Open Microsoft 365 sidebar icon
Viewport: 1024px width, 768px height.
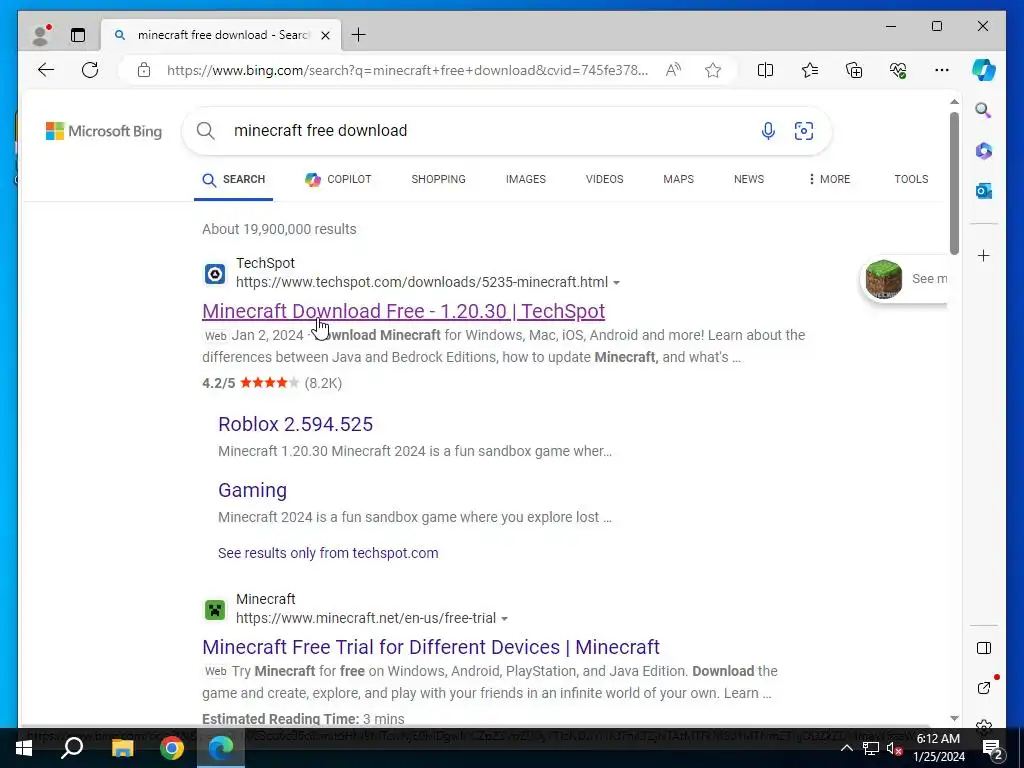tap(984, 151)
